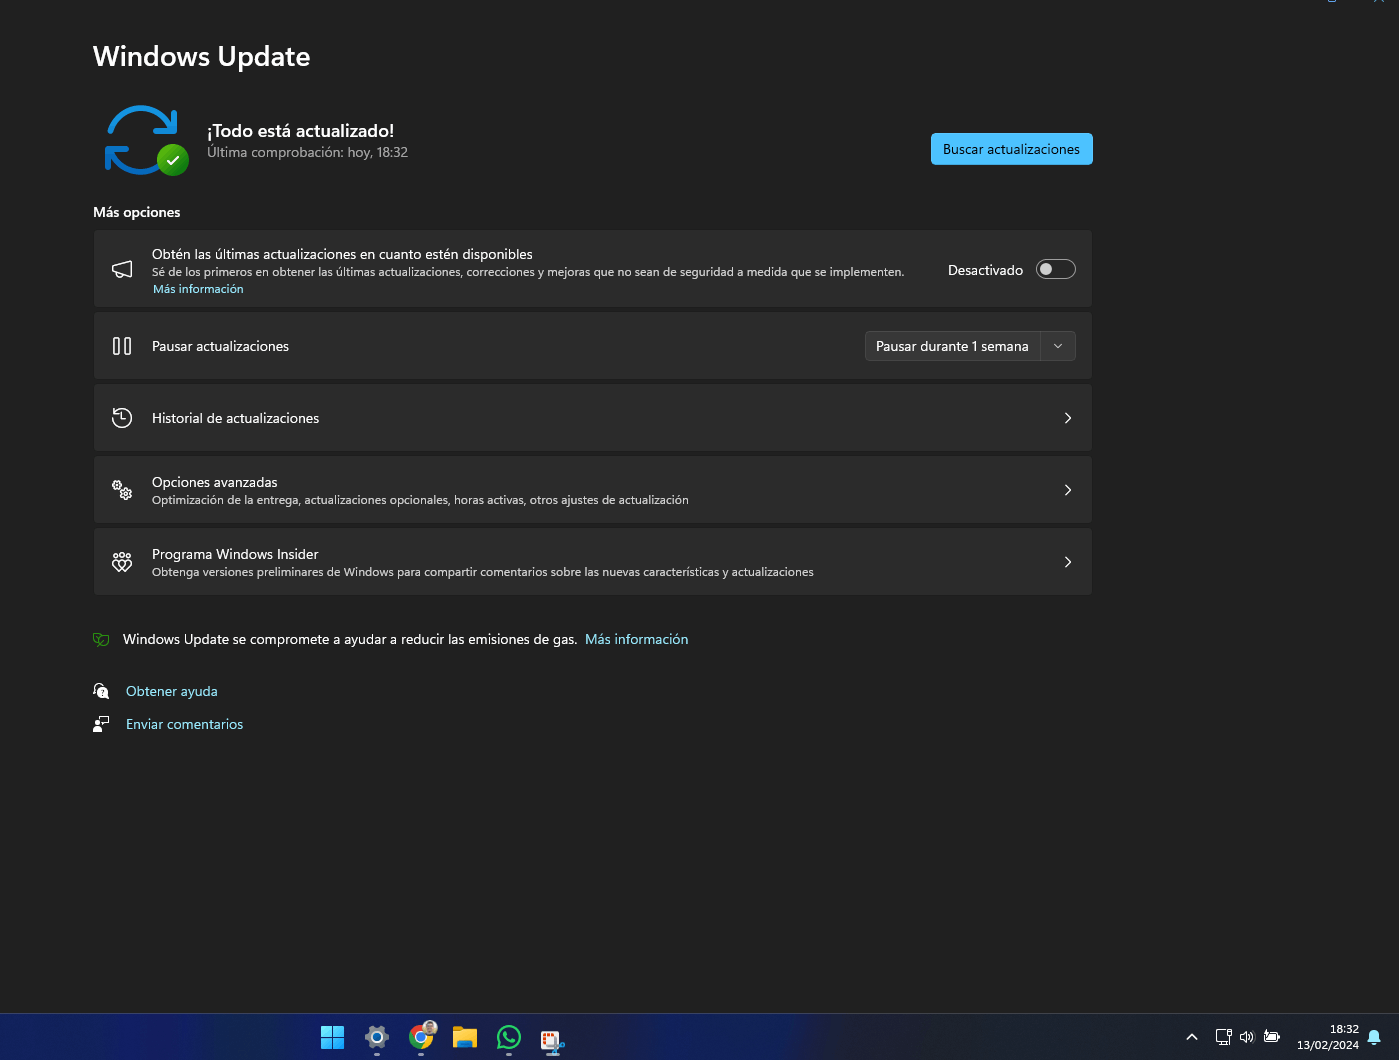Viewport: 1399px width, 1060px height.
Task: Click the history clock icon
Action: 122,418
